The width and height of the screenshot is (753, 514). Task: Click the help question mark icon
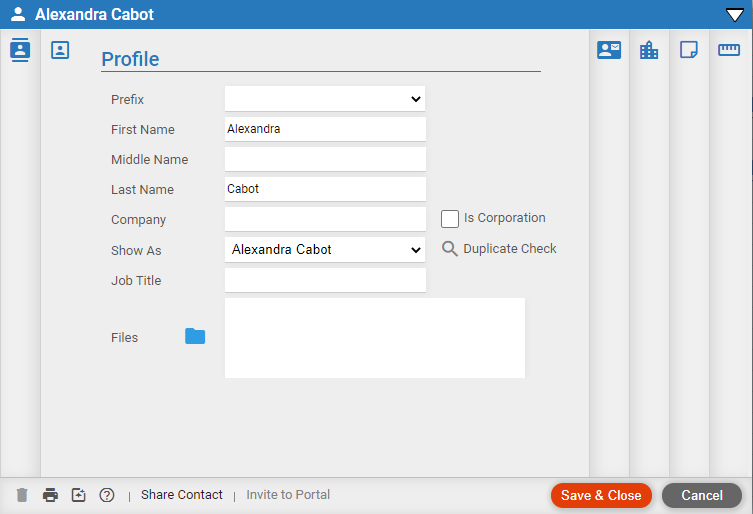(107, 495)
